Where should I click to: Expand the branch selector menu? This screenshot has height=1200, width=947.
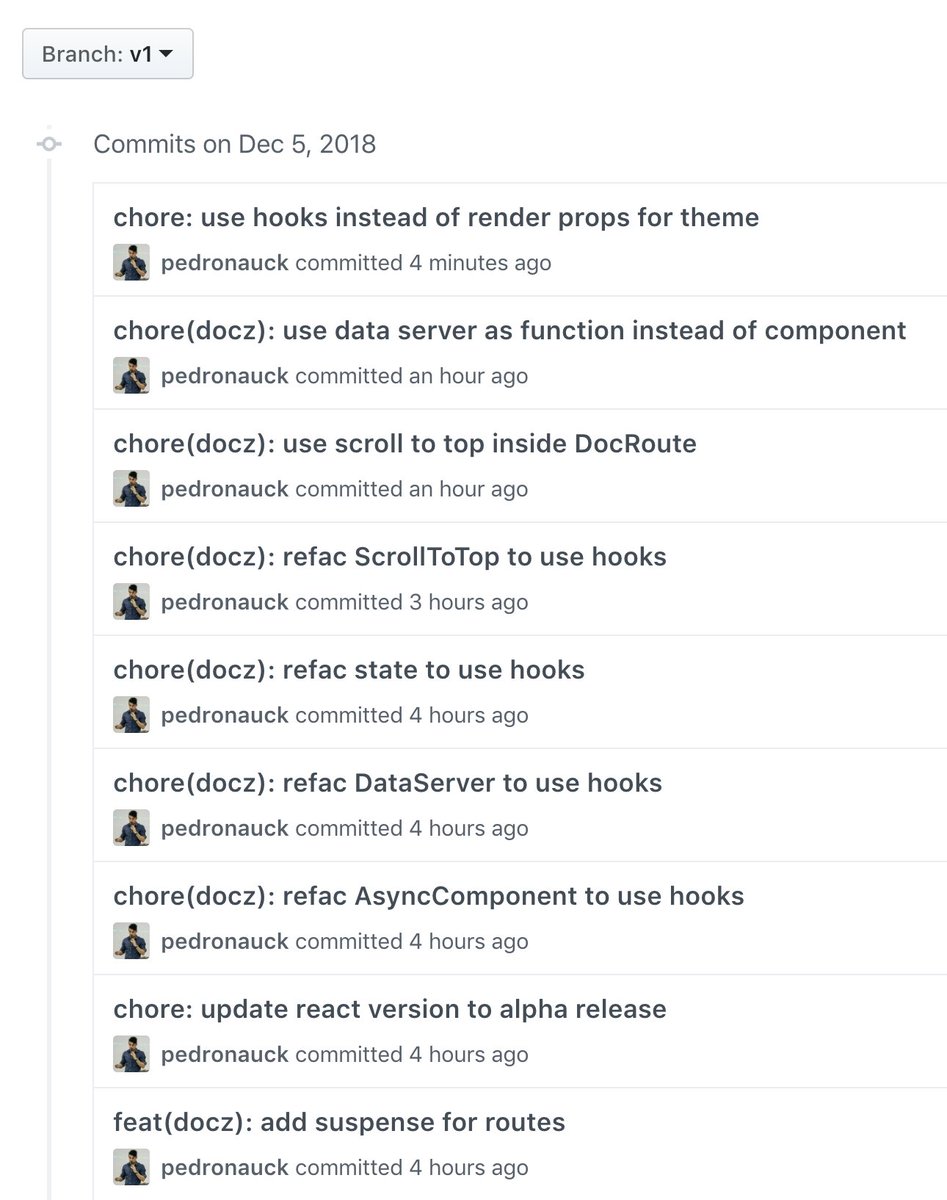(107, 54)
